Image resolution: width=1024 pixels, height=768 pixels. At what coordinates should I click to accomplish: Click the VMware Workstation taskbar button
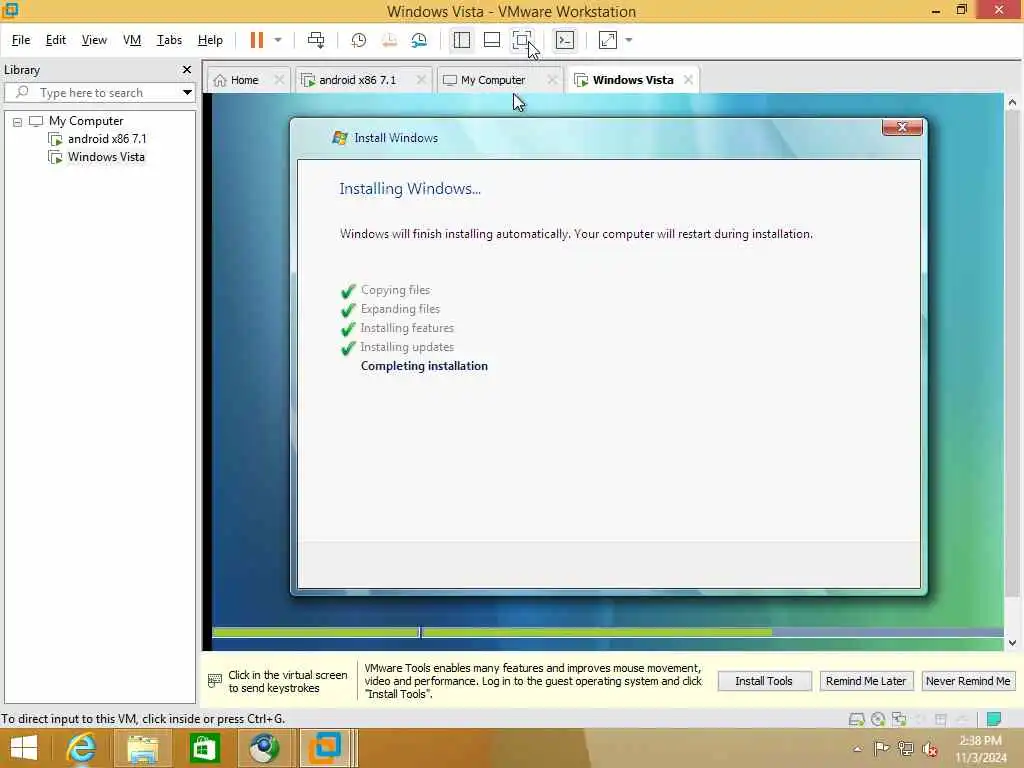coord(326,748)
